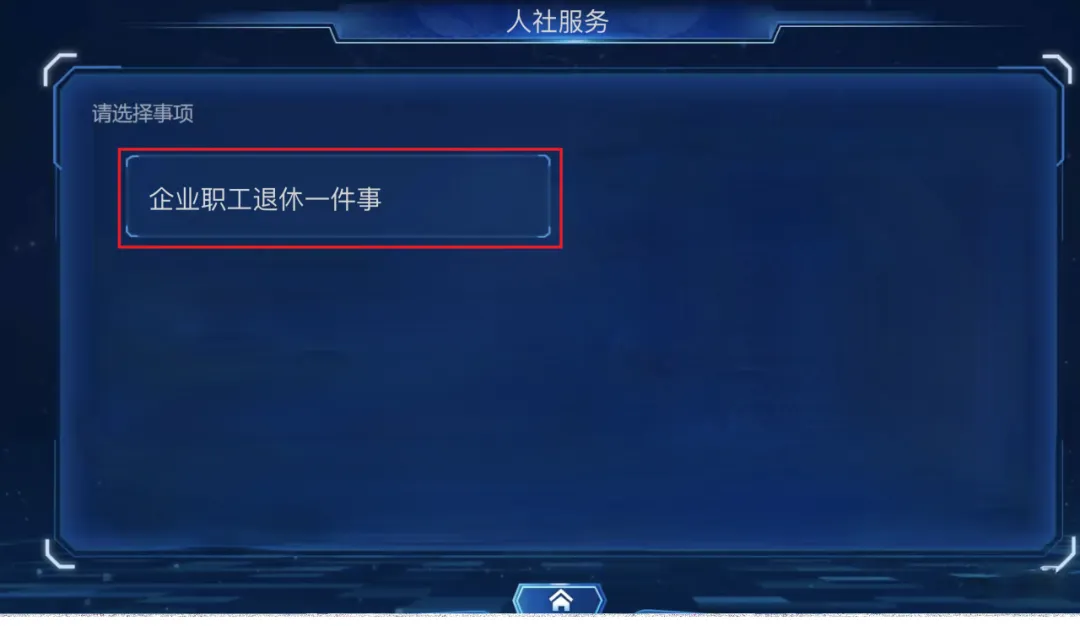The height and width of the screenshot is (626, 1080).
Task: Tap the 退休 text on the service card
Action: 278,199
